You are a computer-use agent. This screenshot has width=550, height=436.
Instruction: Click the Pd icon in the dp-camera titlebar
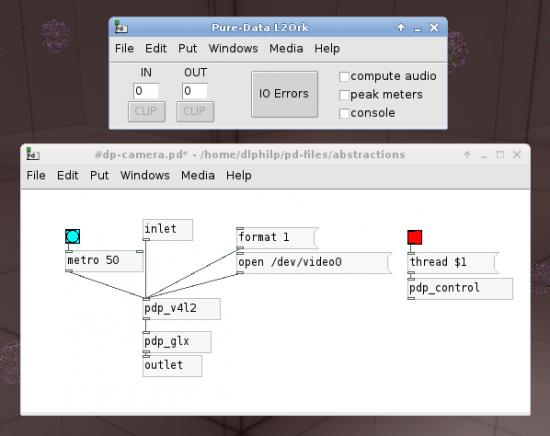coord(33,154)
